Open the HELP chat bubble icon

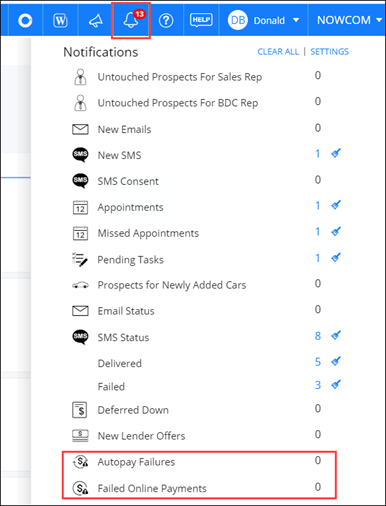click(x=201, y=20)
